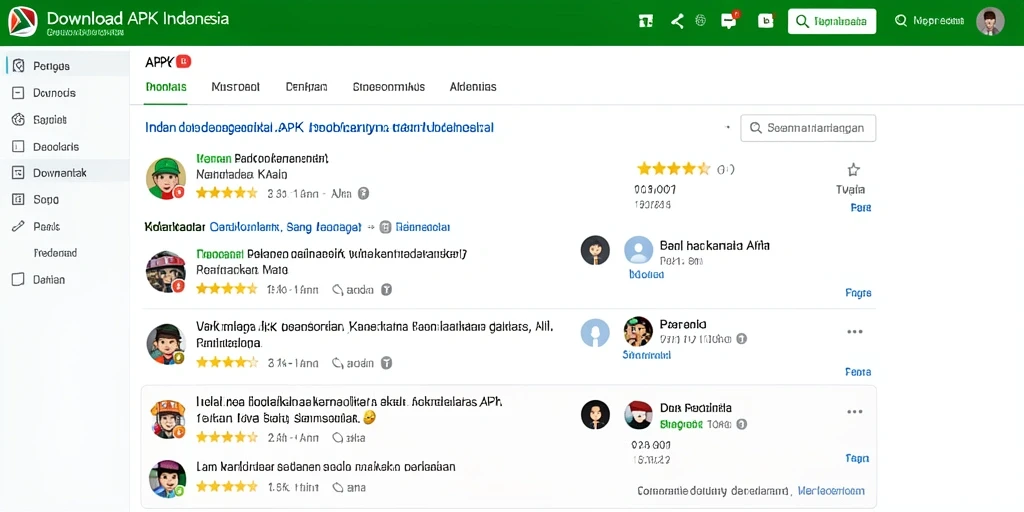The height and width of the screenshot is (512, 1024).
Task: Click the green-hat avatar in 'Nanaladaa KAaln' row
Action: (x=166, y=178)
